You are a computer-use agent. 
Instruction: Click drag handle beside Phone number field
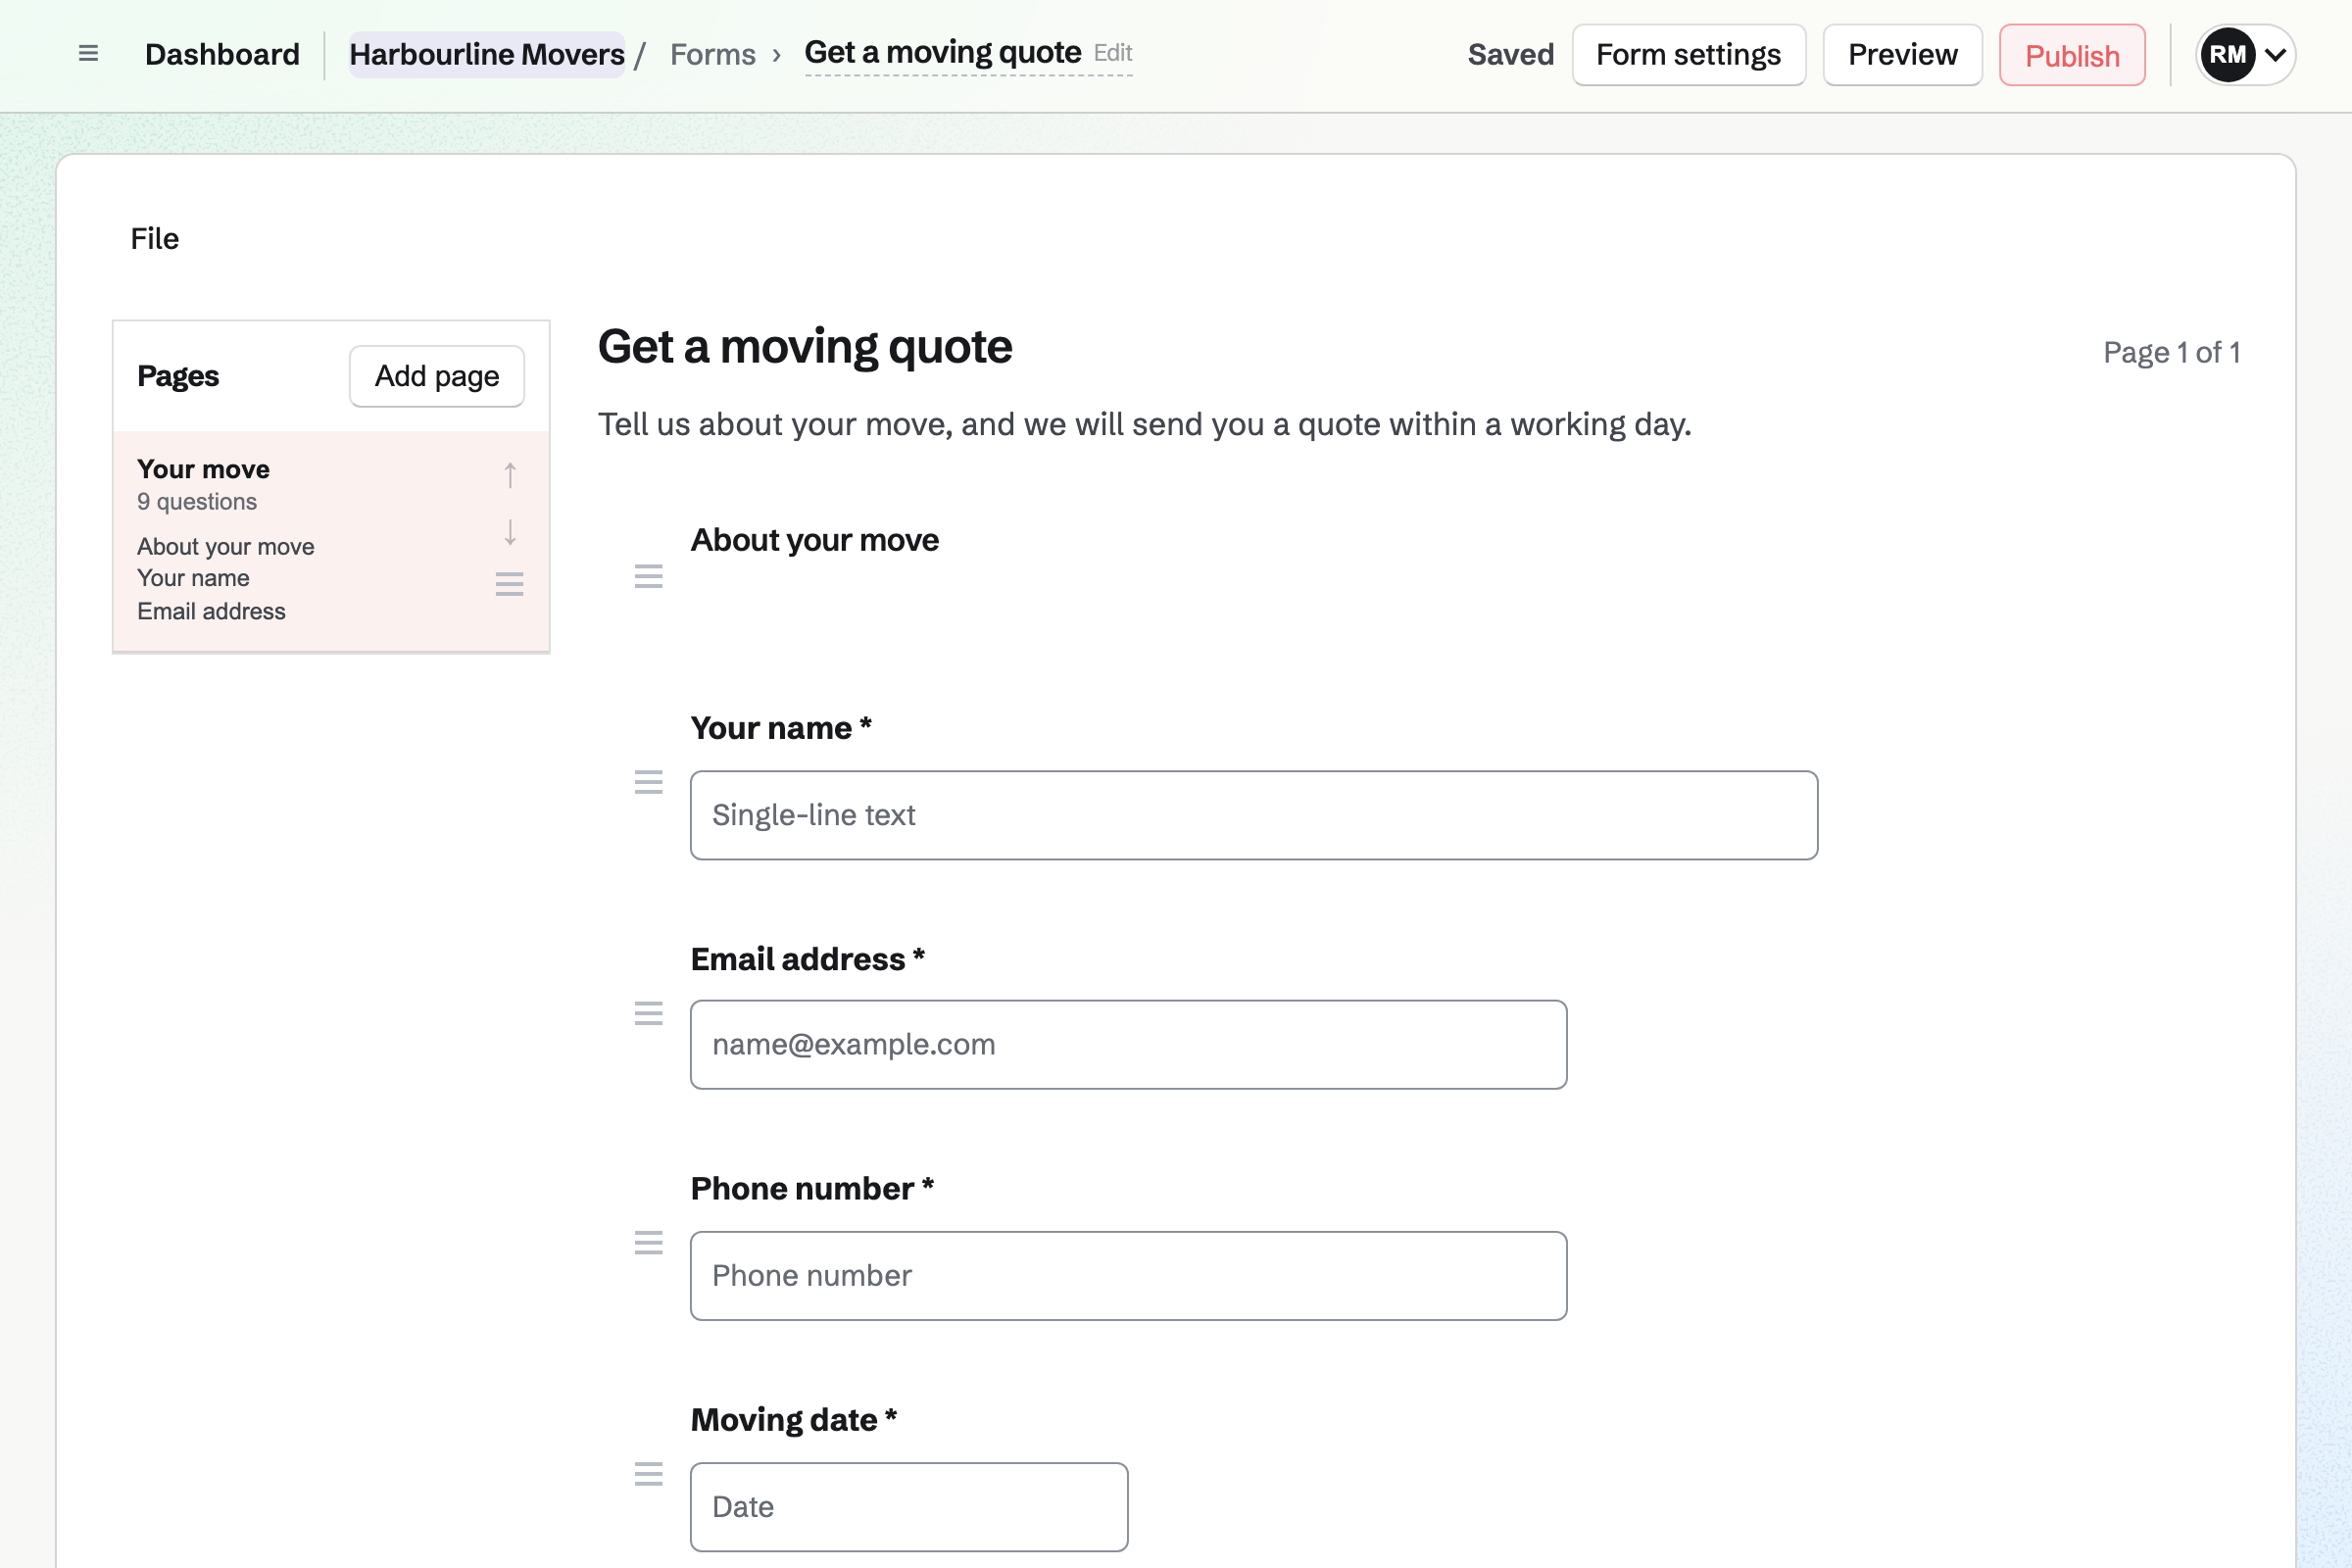coord(649,1243)
